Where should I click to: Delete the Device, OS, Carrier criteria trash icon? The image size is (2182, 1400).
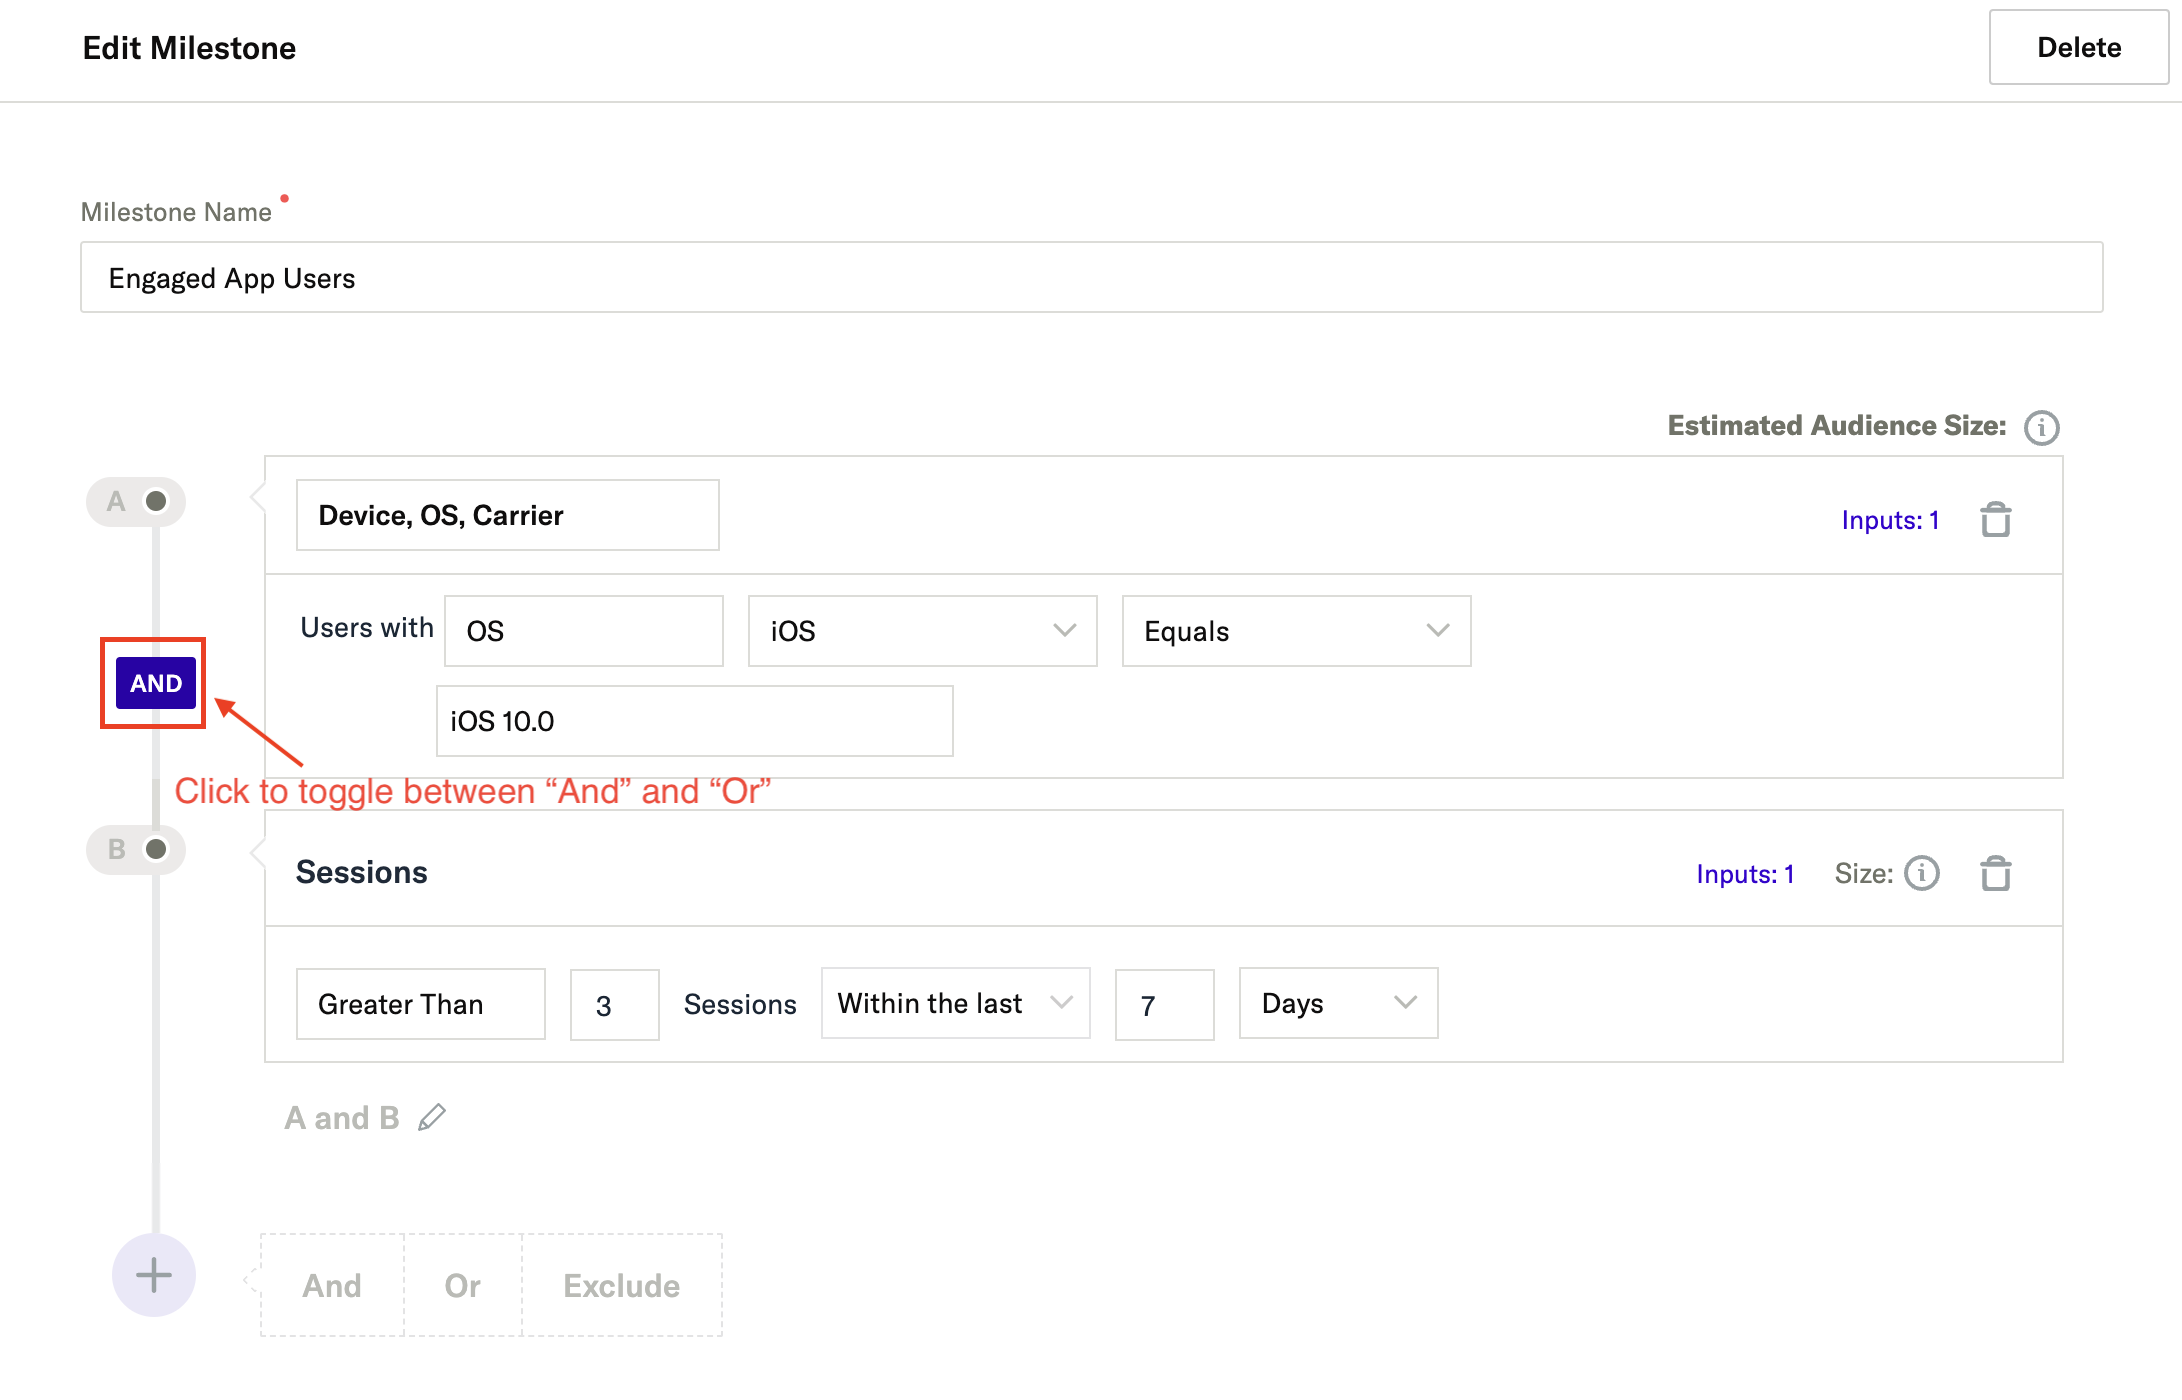click(1996, 519)
